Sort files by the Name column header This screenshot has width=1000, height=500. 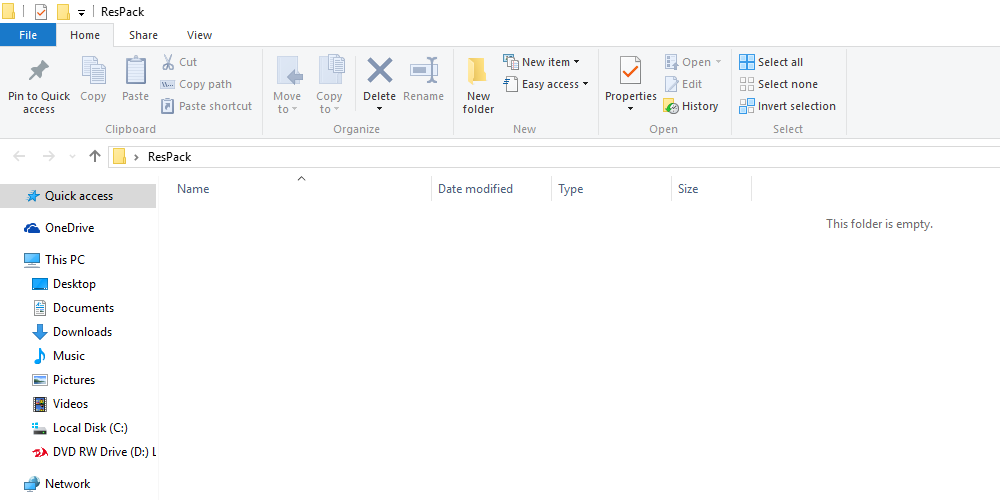coord(193,189)
